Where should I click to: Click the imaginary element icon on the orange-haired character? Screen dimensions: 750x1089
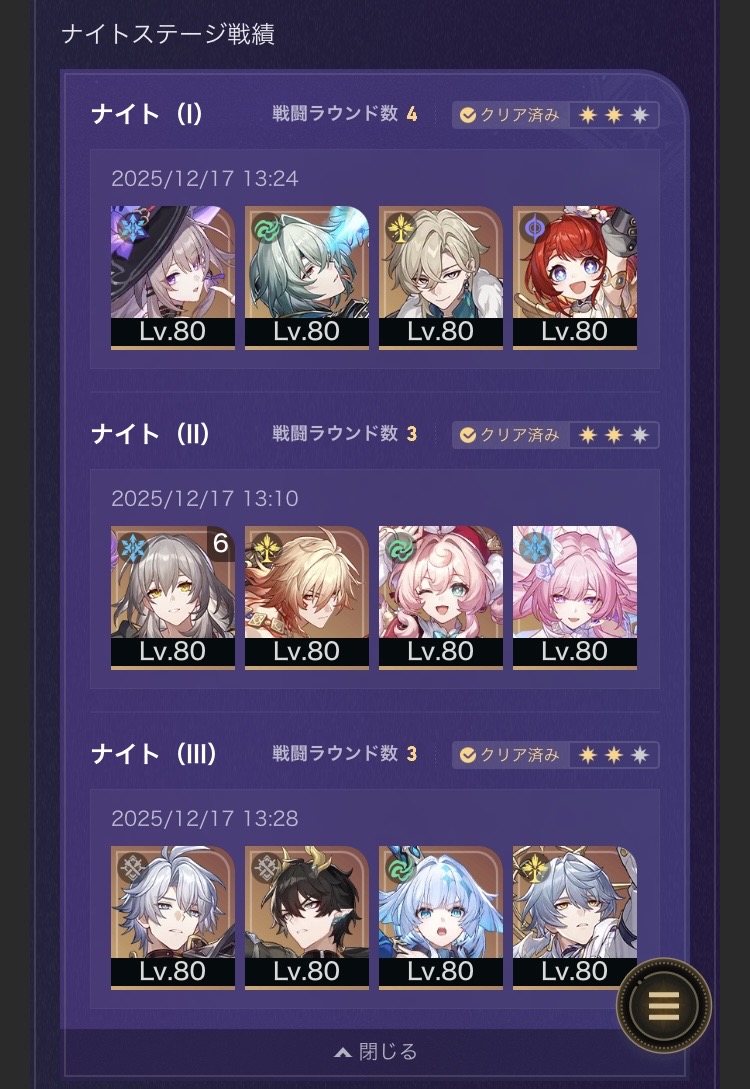(265, 547)
